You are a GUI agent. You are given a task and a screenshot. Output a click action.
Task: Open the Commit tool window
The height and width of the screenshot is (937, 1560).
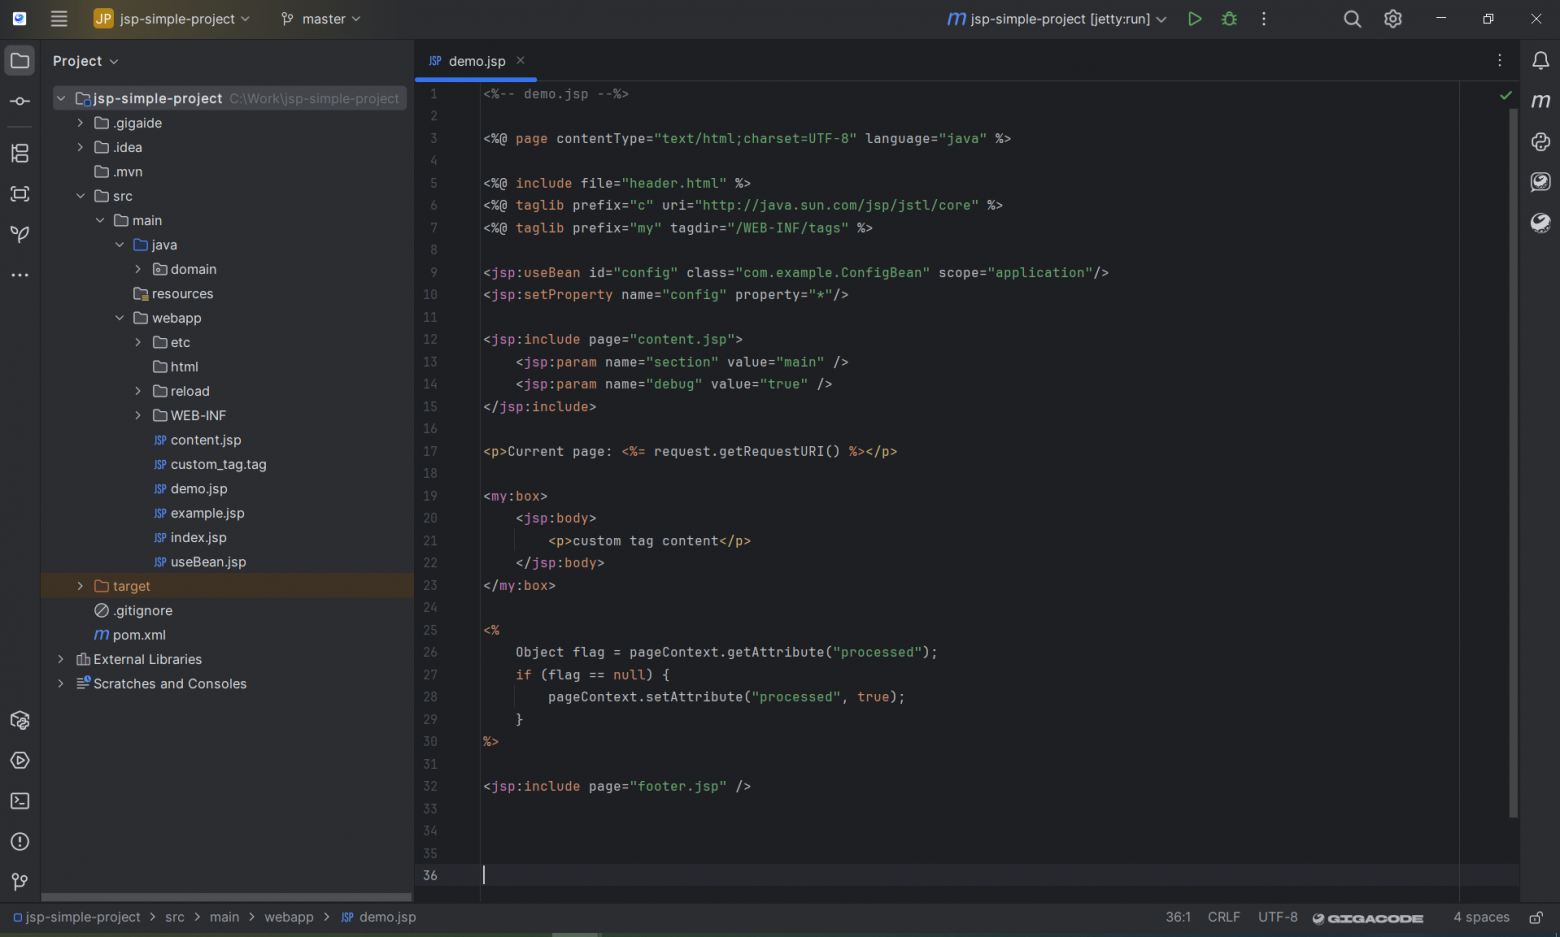pyautogui.click(x=20, y=101)
